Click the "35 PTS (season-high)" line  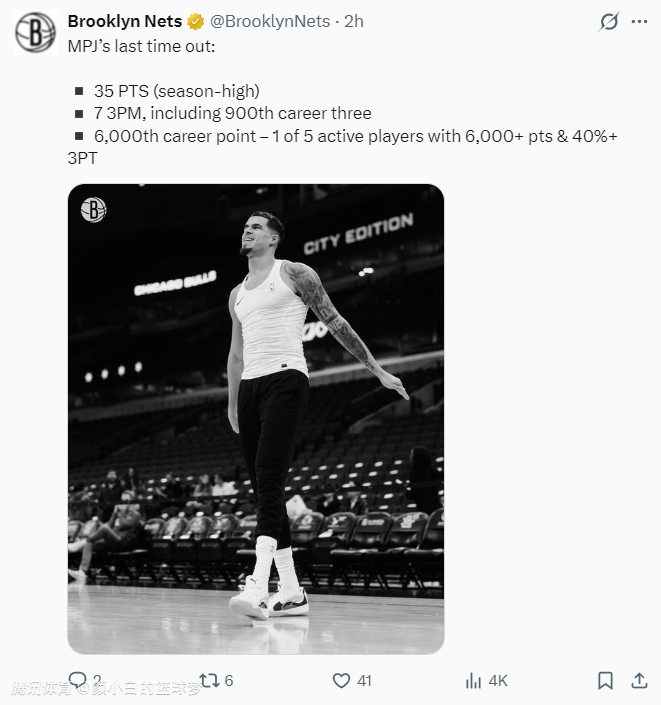coord(176,91)
